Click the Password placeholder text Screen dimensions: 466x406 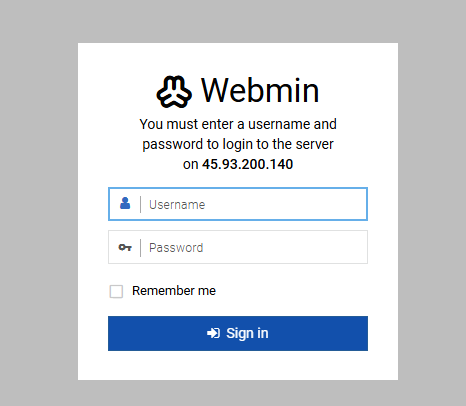(176, 248)
